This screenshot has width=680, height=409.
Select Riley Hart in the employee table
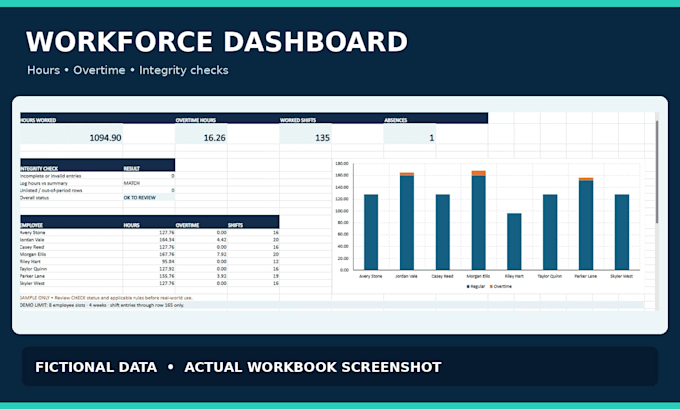(30, 262)
